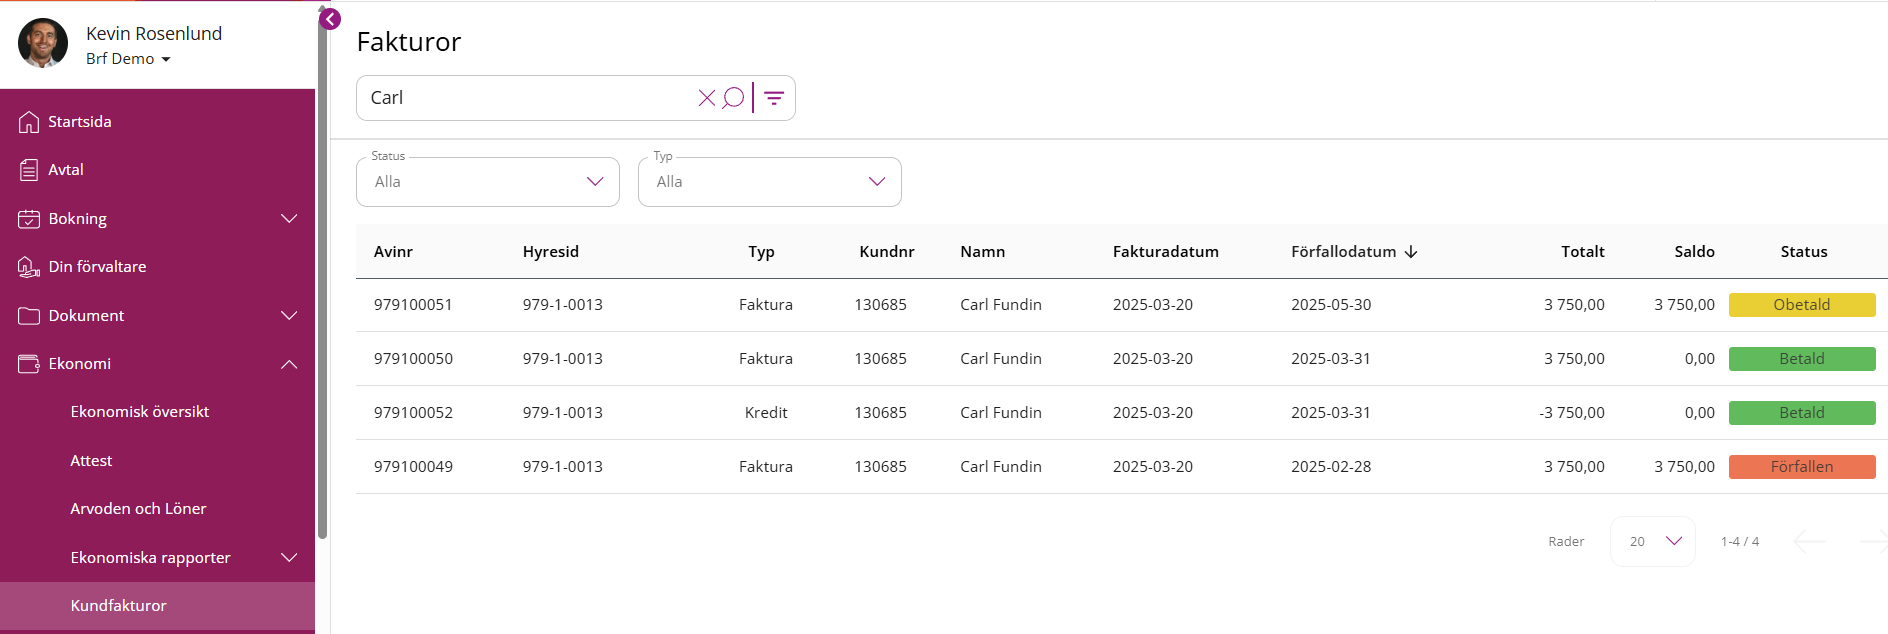Go to Arvoden och Löner

[x=138, y=509]
